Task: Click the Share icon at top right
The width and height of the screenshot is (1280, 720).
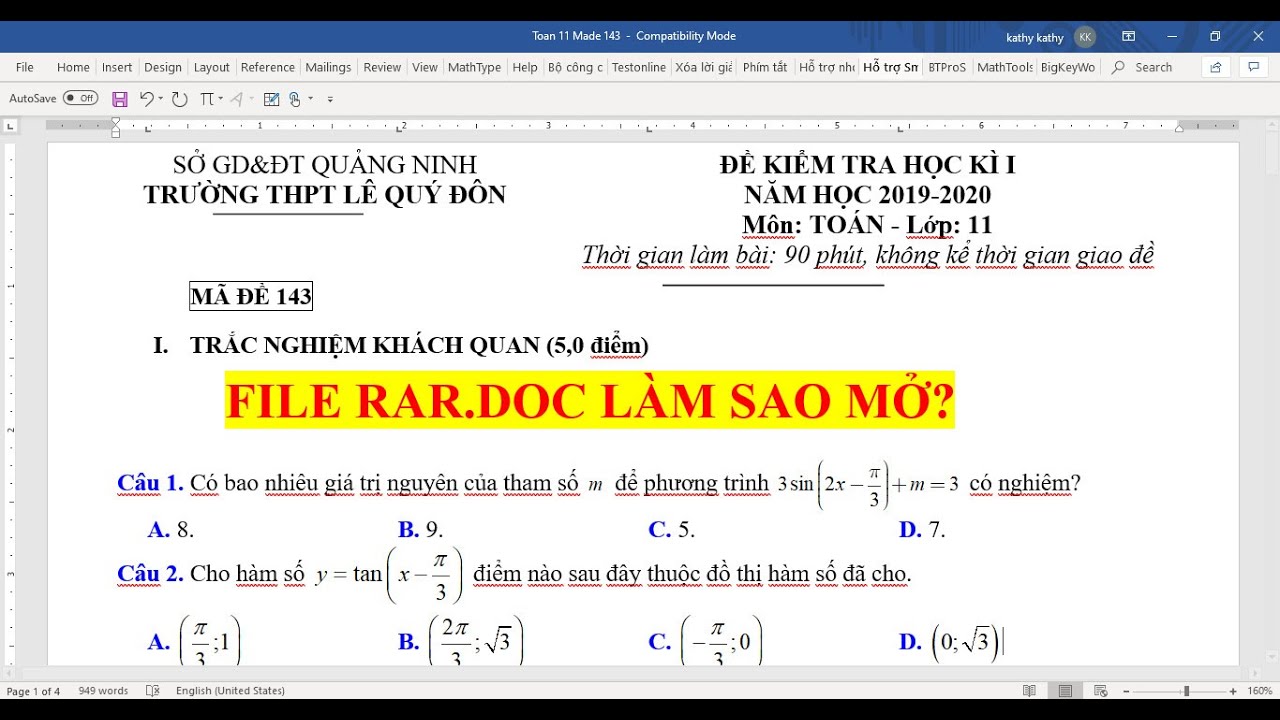Action: pyautogui.click(x=1216, y=67)
